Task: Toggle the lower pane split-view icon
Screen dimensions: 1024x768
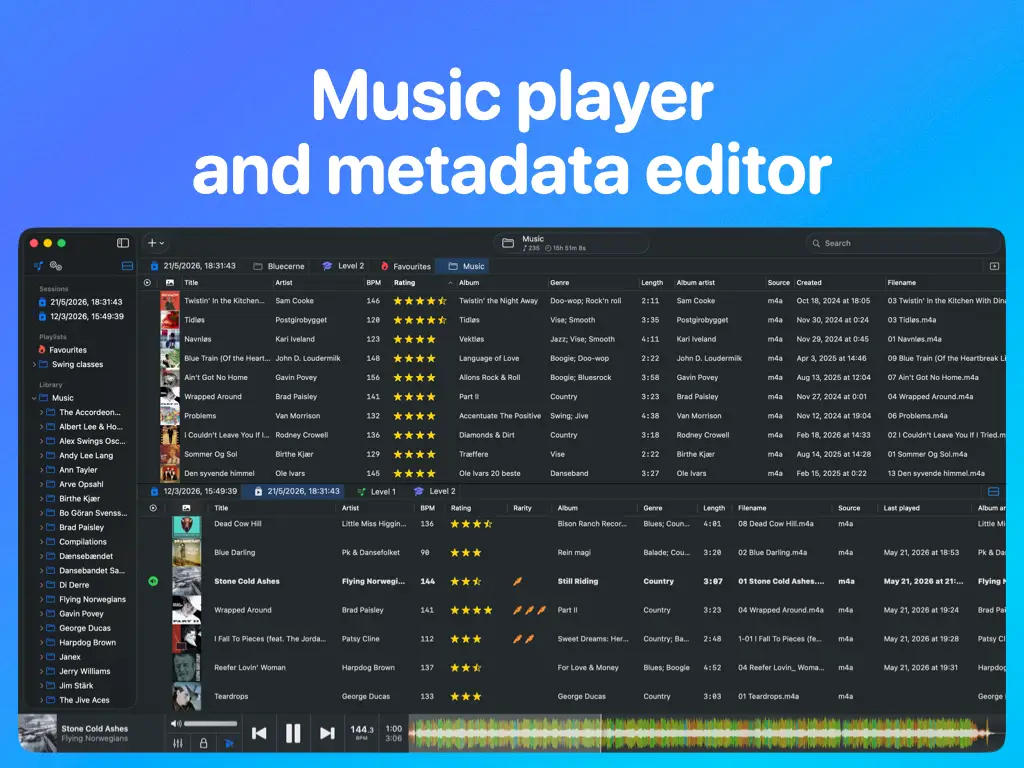Action: coord(993,491)
